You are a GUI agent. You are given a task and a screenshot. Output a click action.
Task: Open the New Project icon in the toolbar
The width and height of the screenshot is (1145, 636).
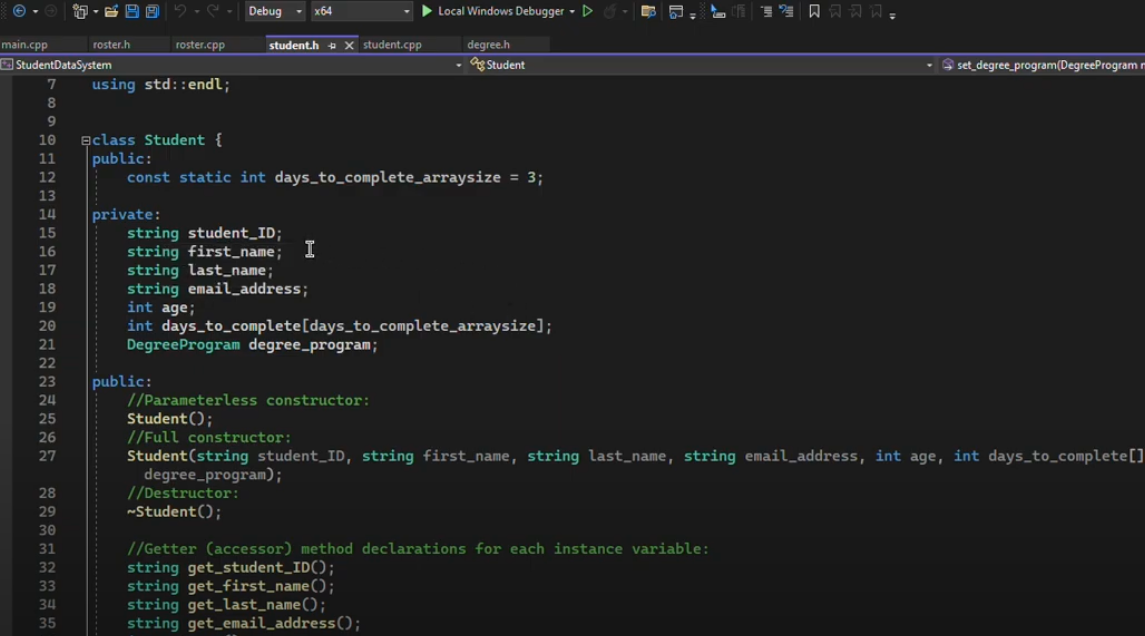(x=80, y=11)
